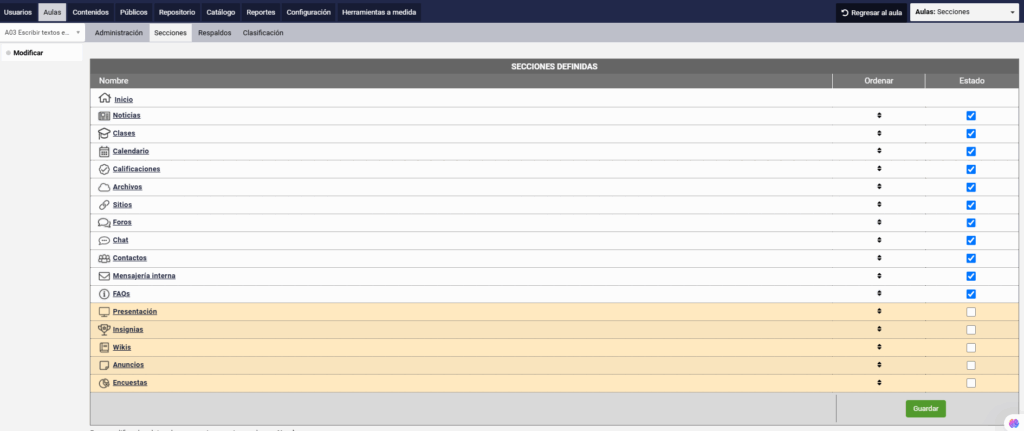Enable the Wikis section checkbox
1024x431 pixels.
coord(970,347)
